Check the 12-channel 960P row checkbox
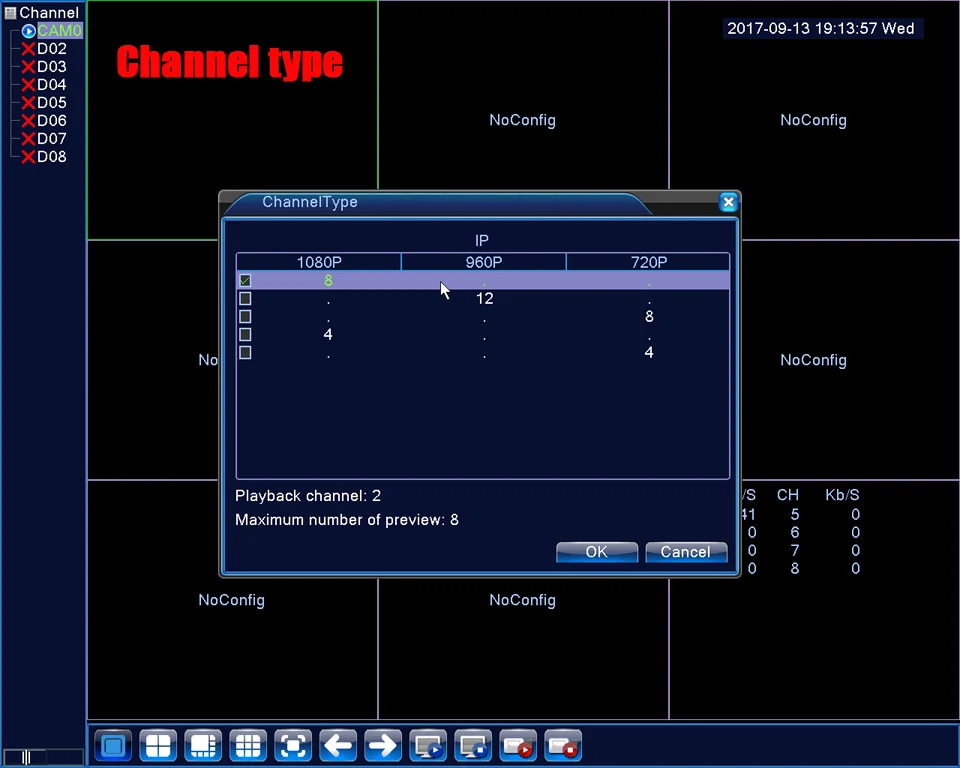Viewport: 960px width, 768px height. (245, 298)
